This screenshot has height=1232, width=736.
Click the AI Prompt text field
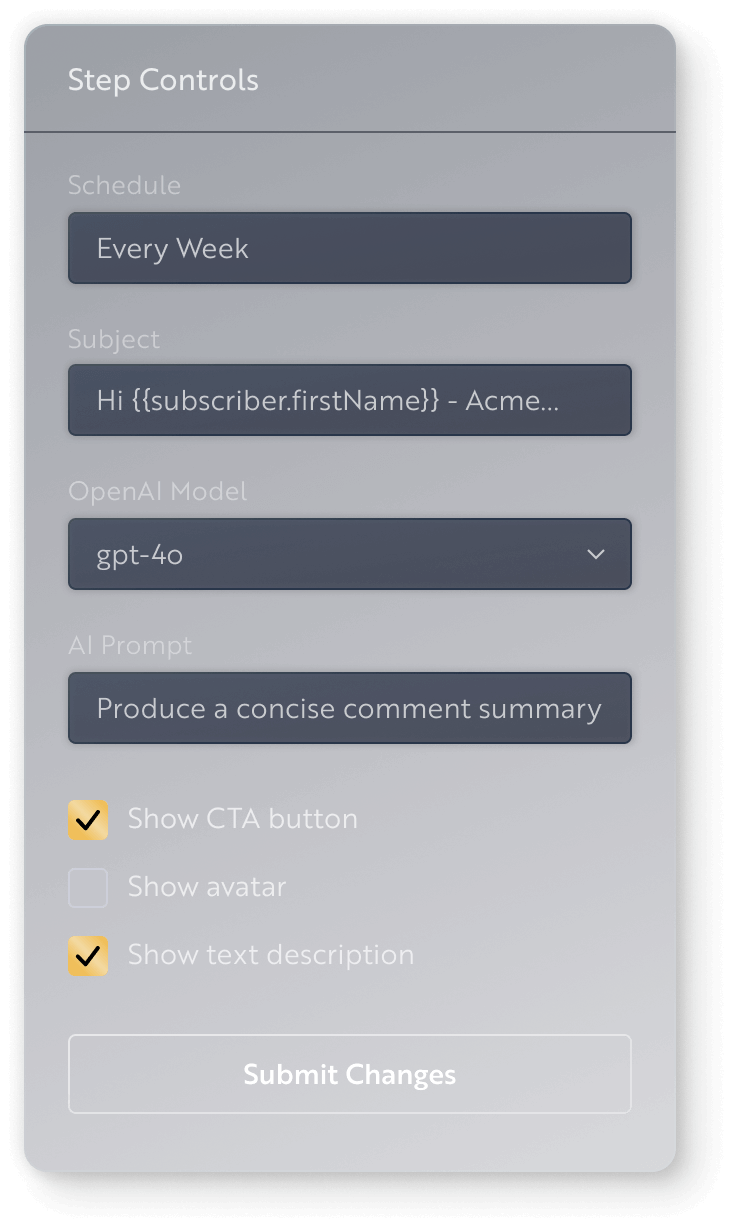point(350,708)
